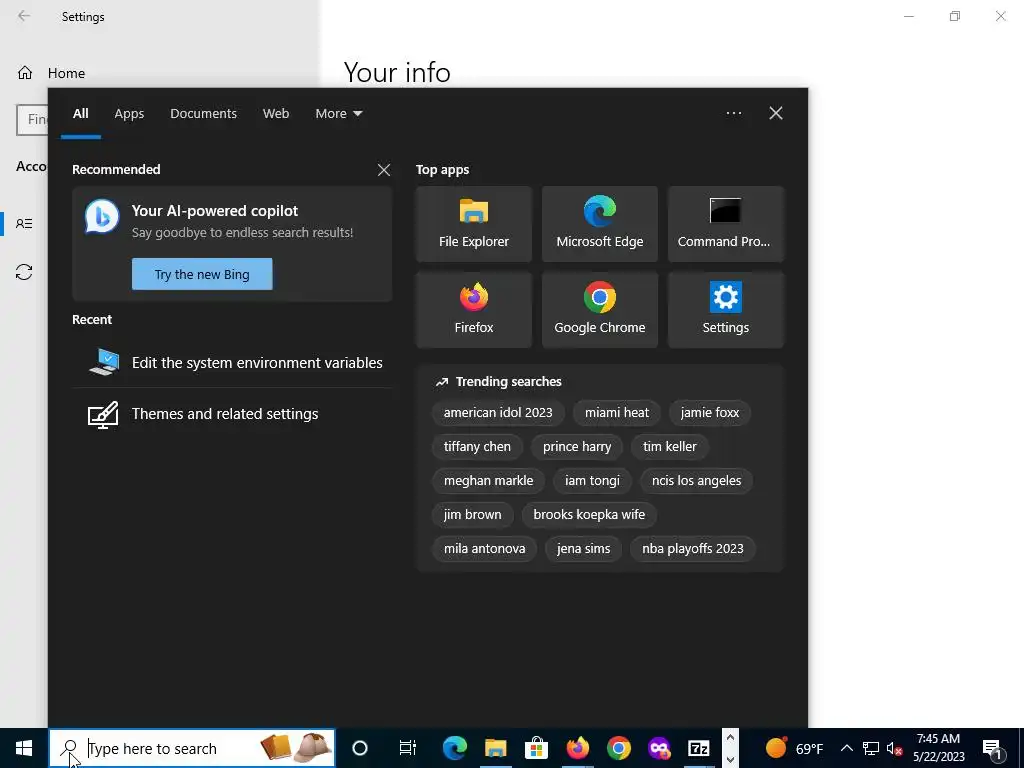Search trending american idol 2023

tap(498, 413)
